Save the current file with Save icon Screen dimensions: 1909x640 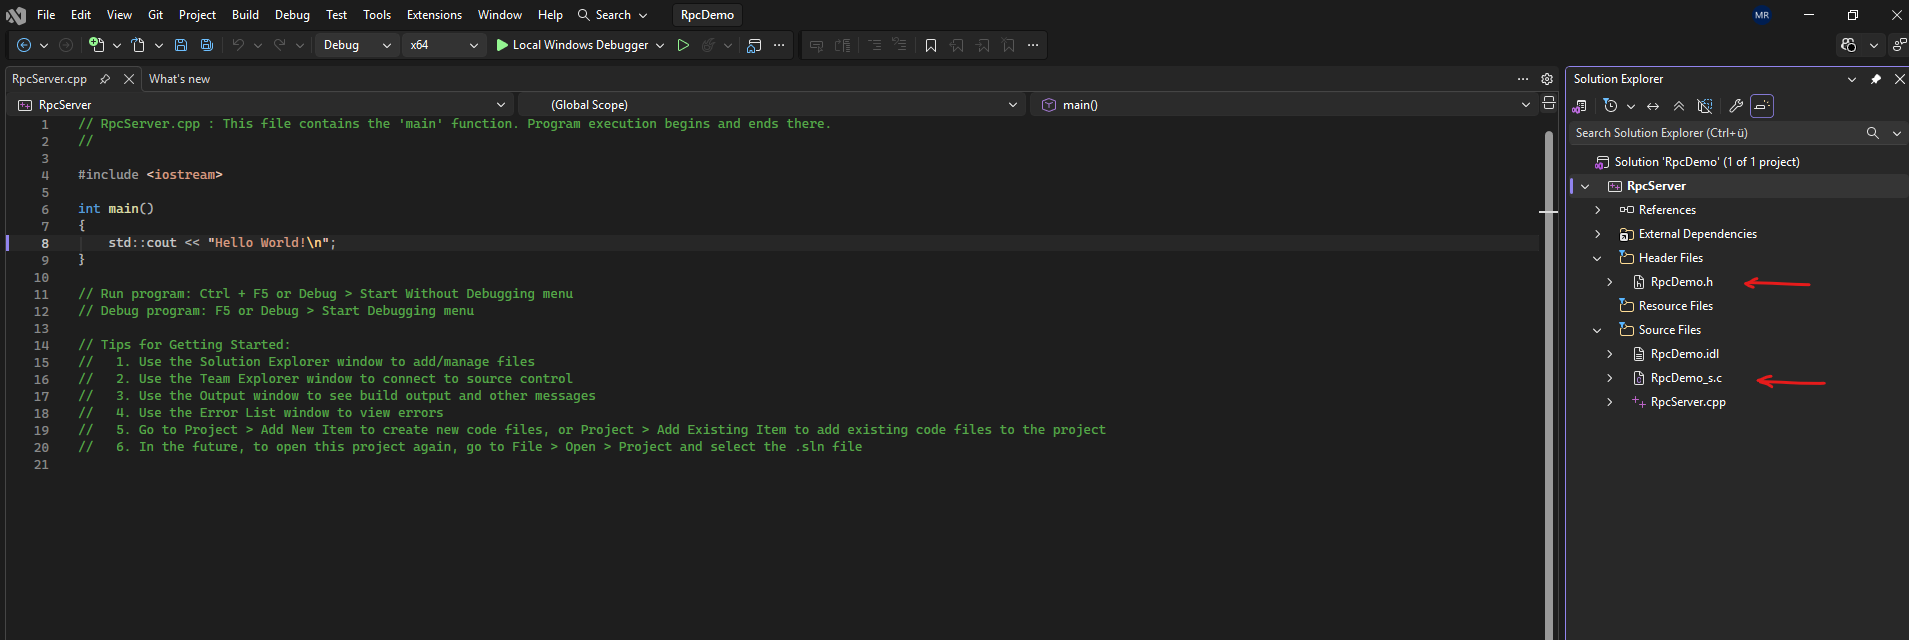pos(181,45)
